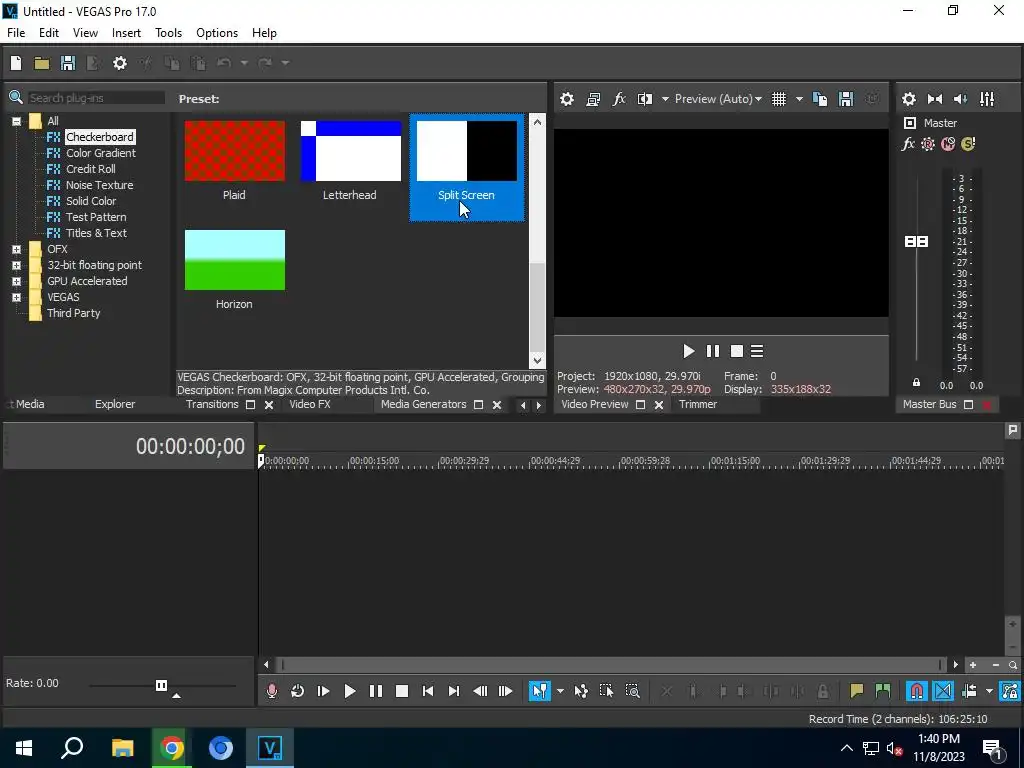Viewport: 1024px width, 768px height.
Task: Open project properties gear in main toolbar
Action: click(x=120, y=63)
